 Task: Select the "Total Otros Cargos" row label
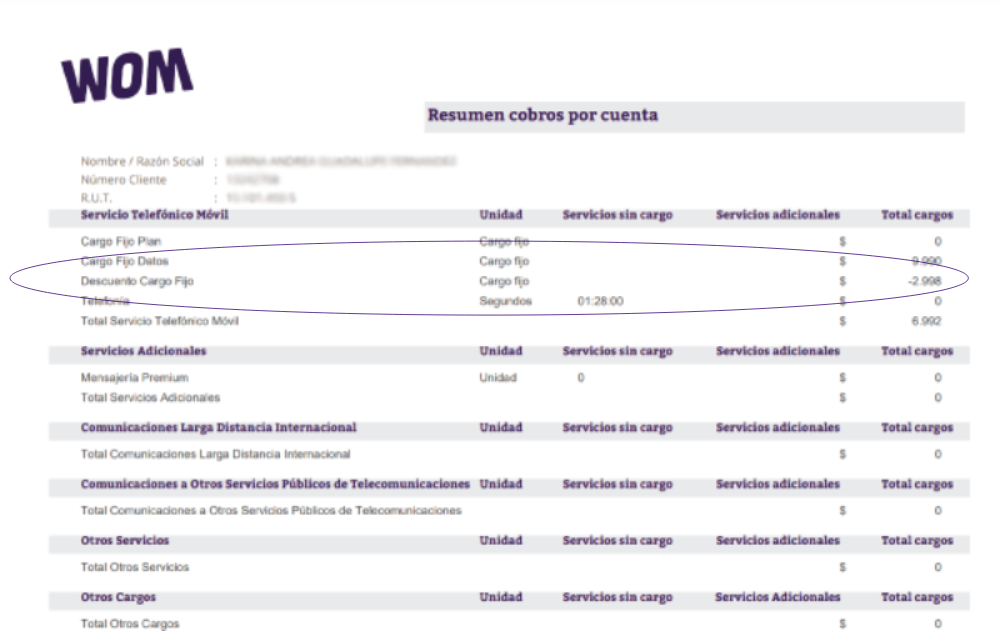(130, 624)
